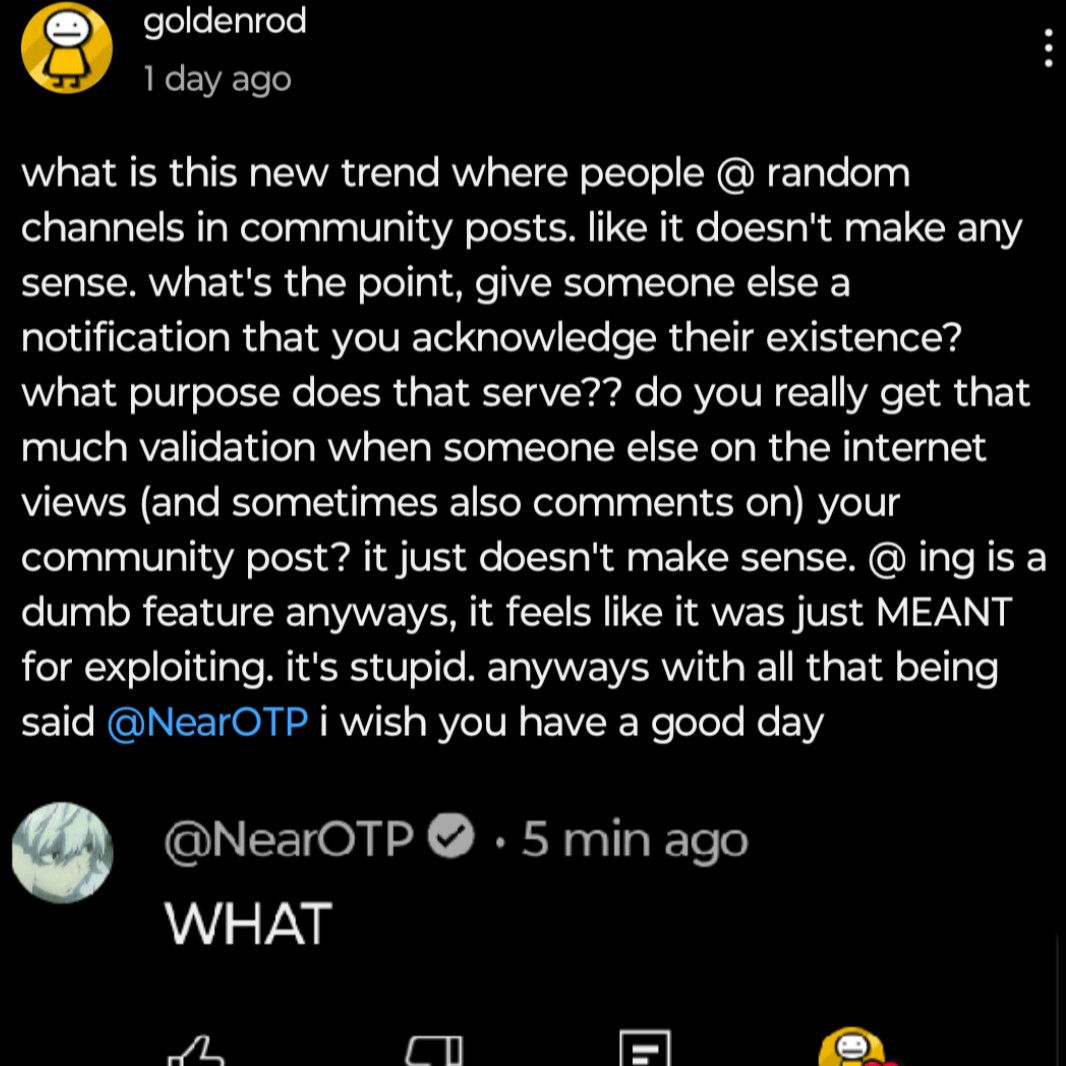The width and height of the screenshot is (1066, 1066).
Task: Click the @NearOTP username on the reply
Action: tap(288, 839)
